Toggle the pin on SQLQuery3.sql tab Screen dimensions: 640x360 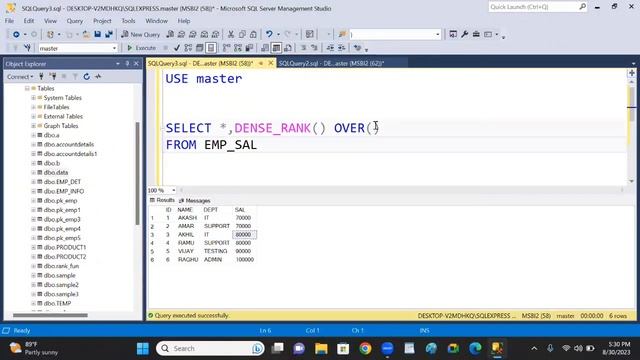point(261,63)
